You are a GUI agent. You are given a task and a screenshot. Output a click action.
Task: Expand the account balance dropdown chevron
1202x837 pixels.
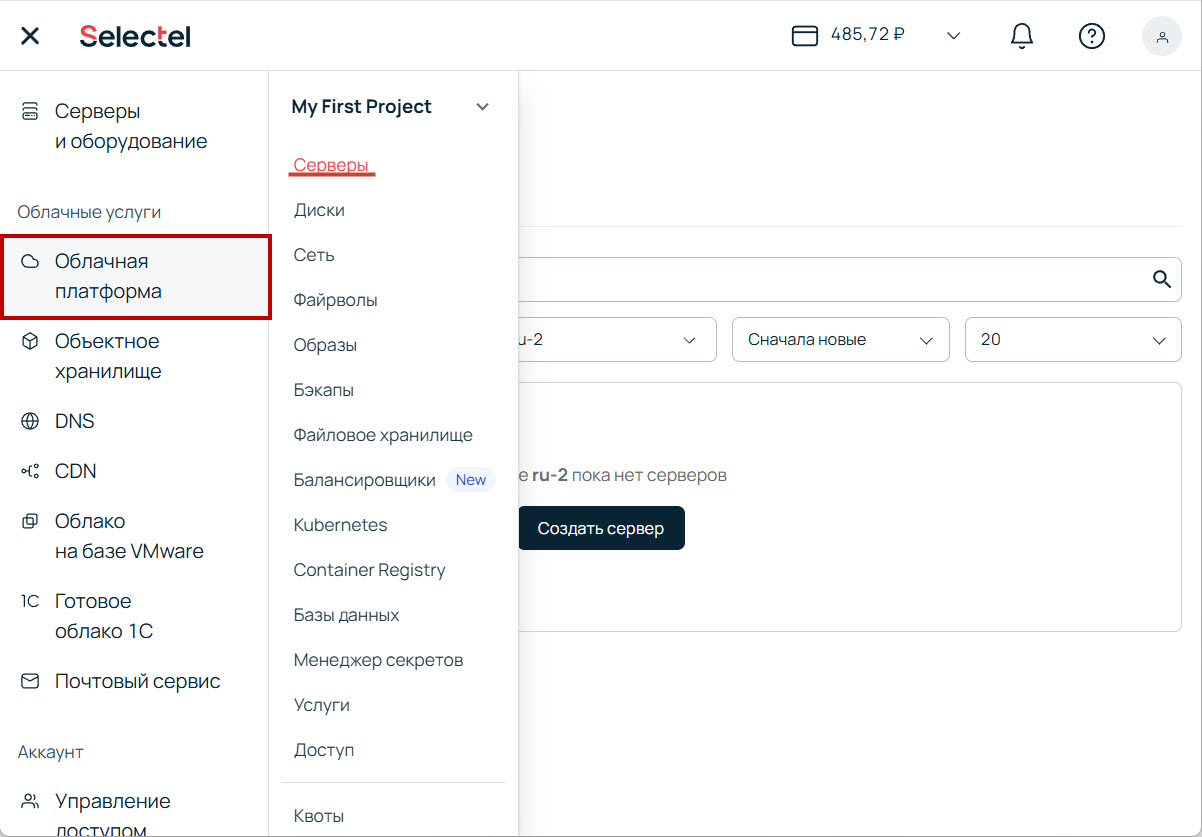click(953, 36)
